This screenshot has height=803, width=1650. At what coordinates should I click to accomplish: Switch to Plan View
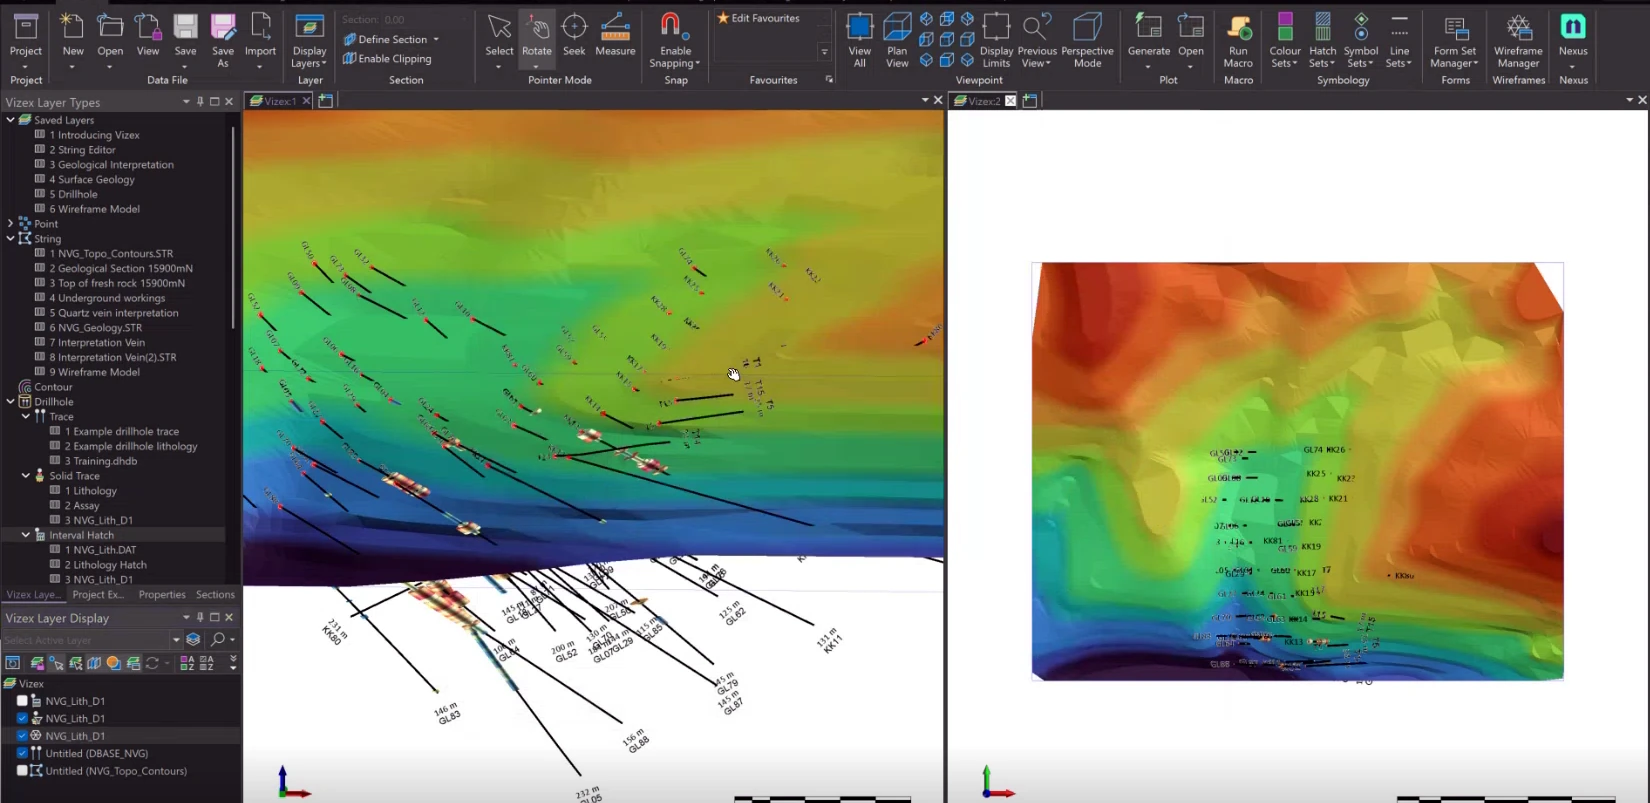pos(897,40)
